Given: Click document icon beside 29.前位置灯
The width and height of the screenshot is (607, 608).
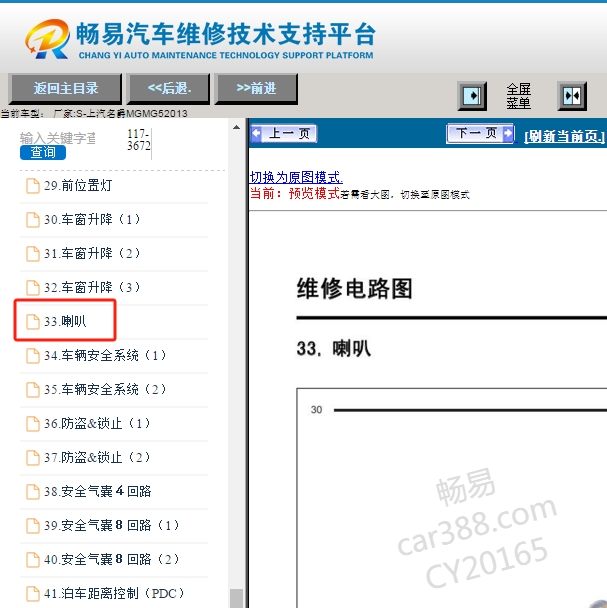Looking at the screenshot, I should 33,186.
